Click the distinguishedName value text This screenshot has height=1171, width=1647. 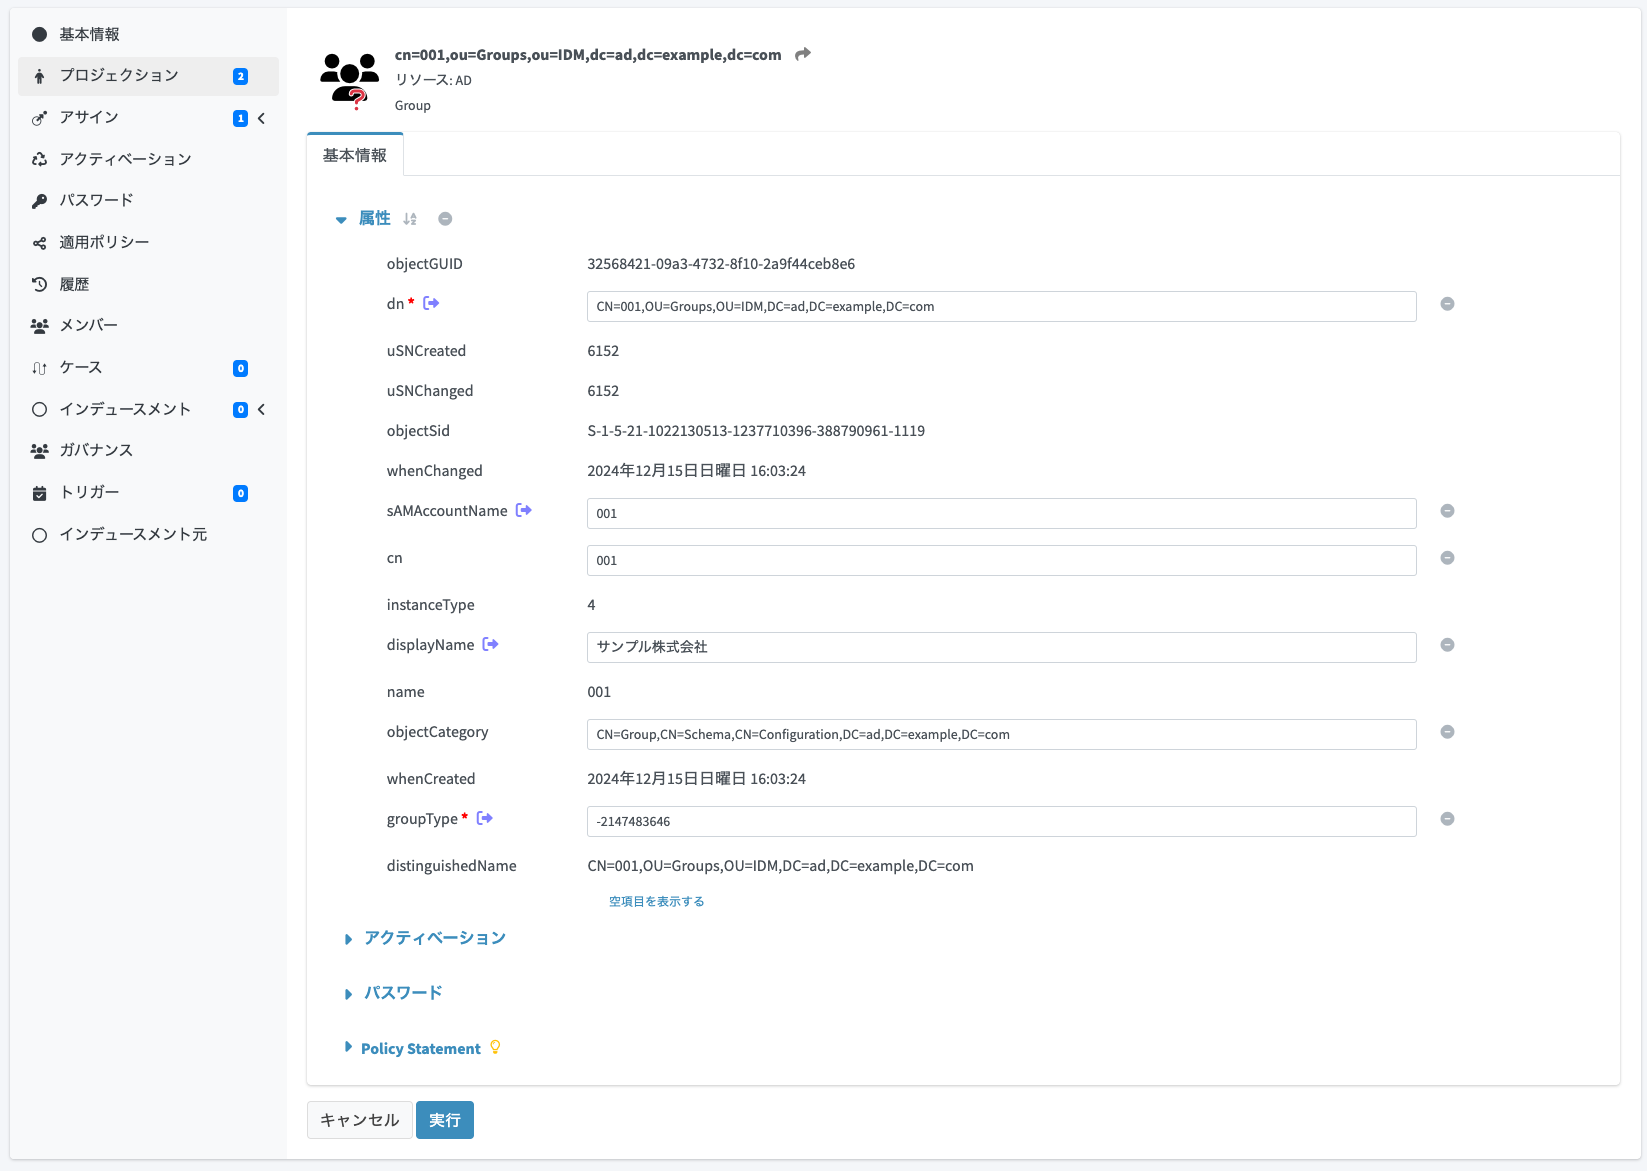(x=780, y=866)
